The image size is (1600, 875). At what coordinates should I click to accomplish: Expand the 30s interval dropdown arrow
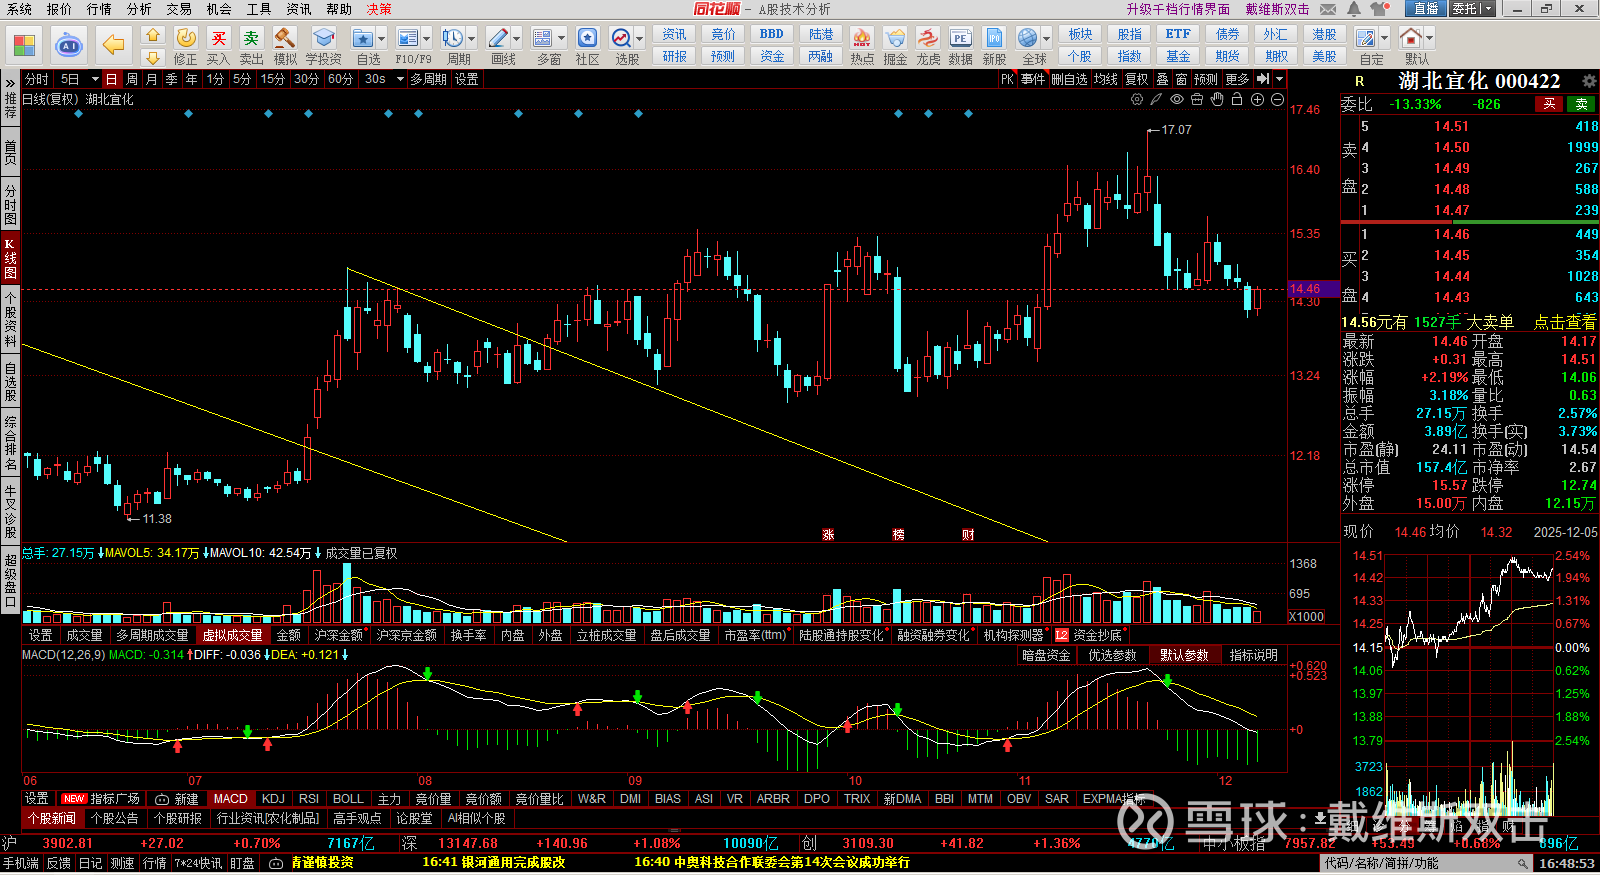click(400, 79)
